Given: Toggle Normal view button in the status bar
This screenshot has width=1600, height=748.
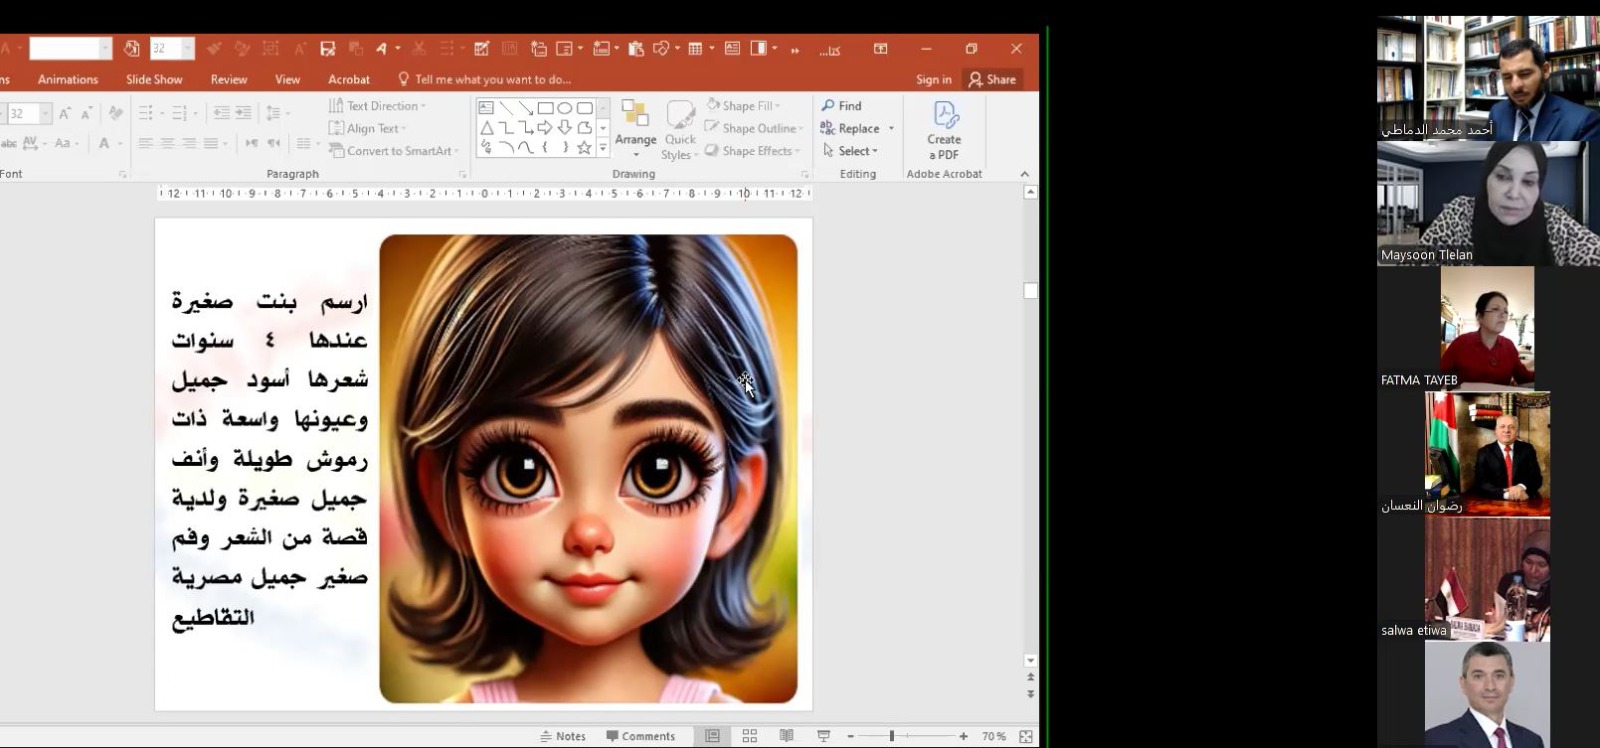Looking at the screenshot, I should point(712,736).
